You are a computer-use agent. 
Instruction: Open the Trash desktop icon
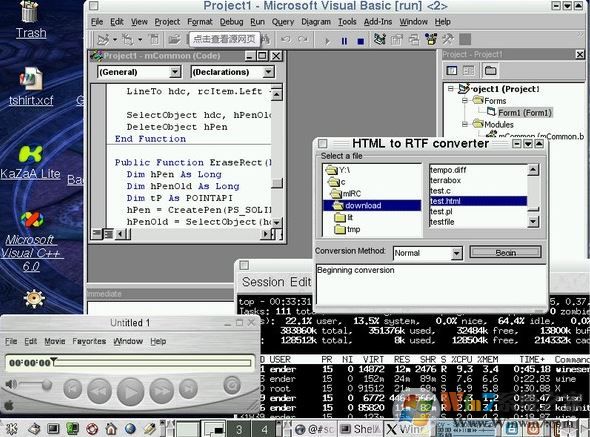[x=30, y=20]
